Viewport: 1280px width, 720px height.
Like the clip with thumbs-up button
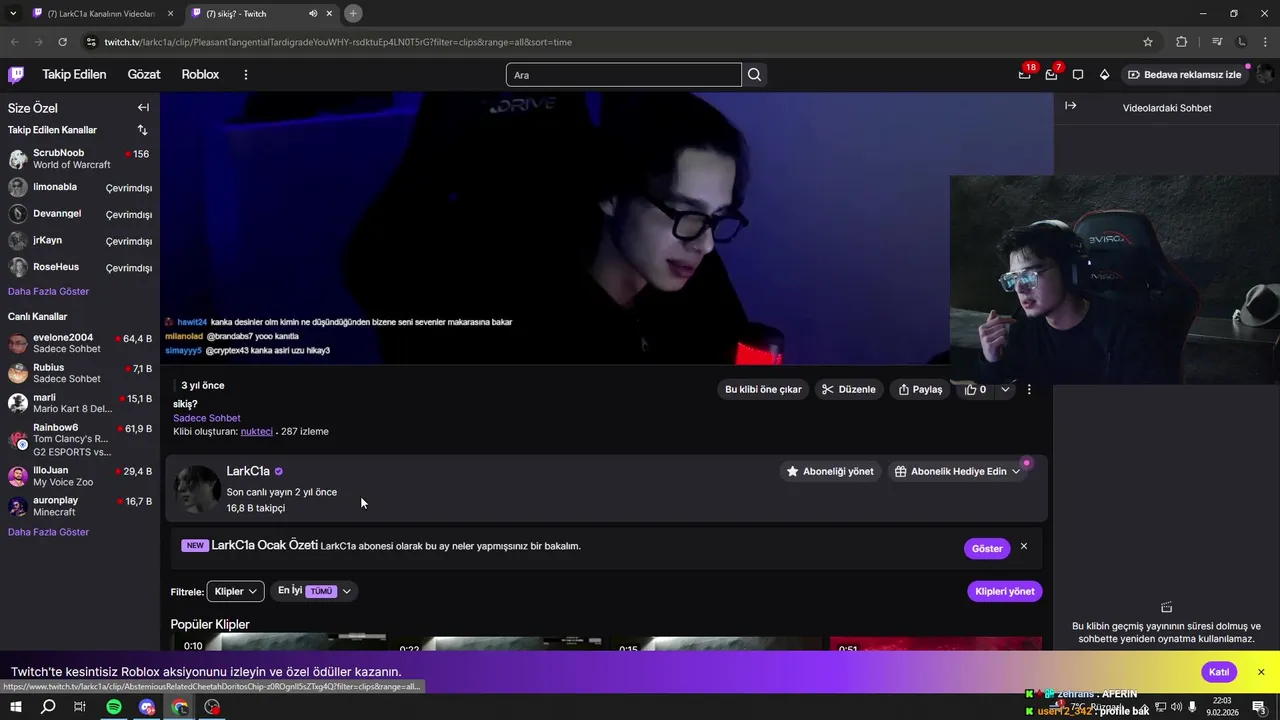(x=975, y=390)
